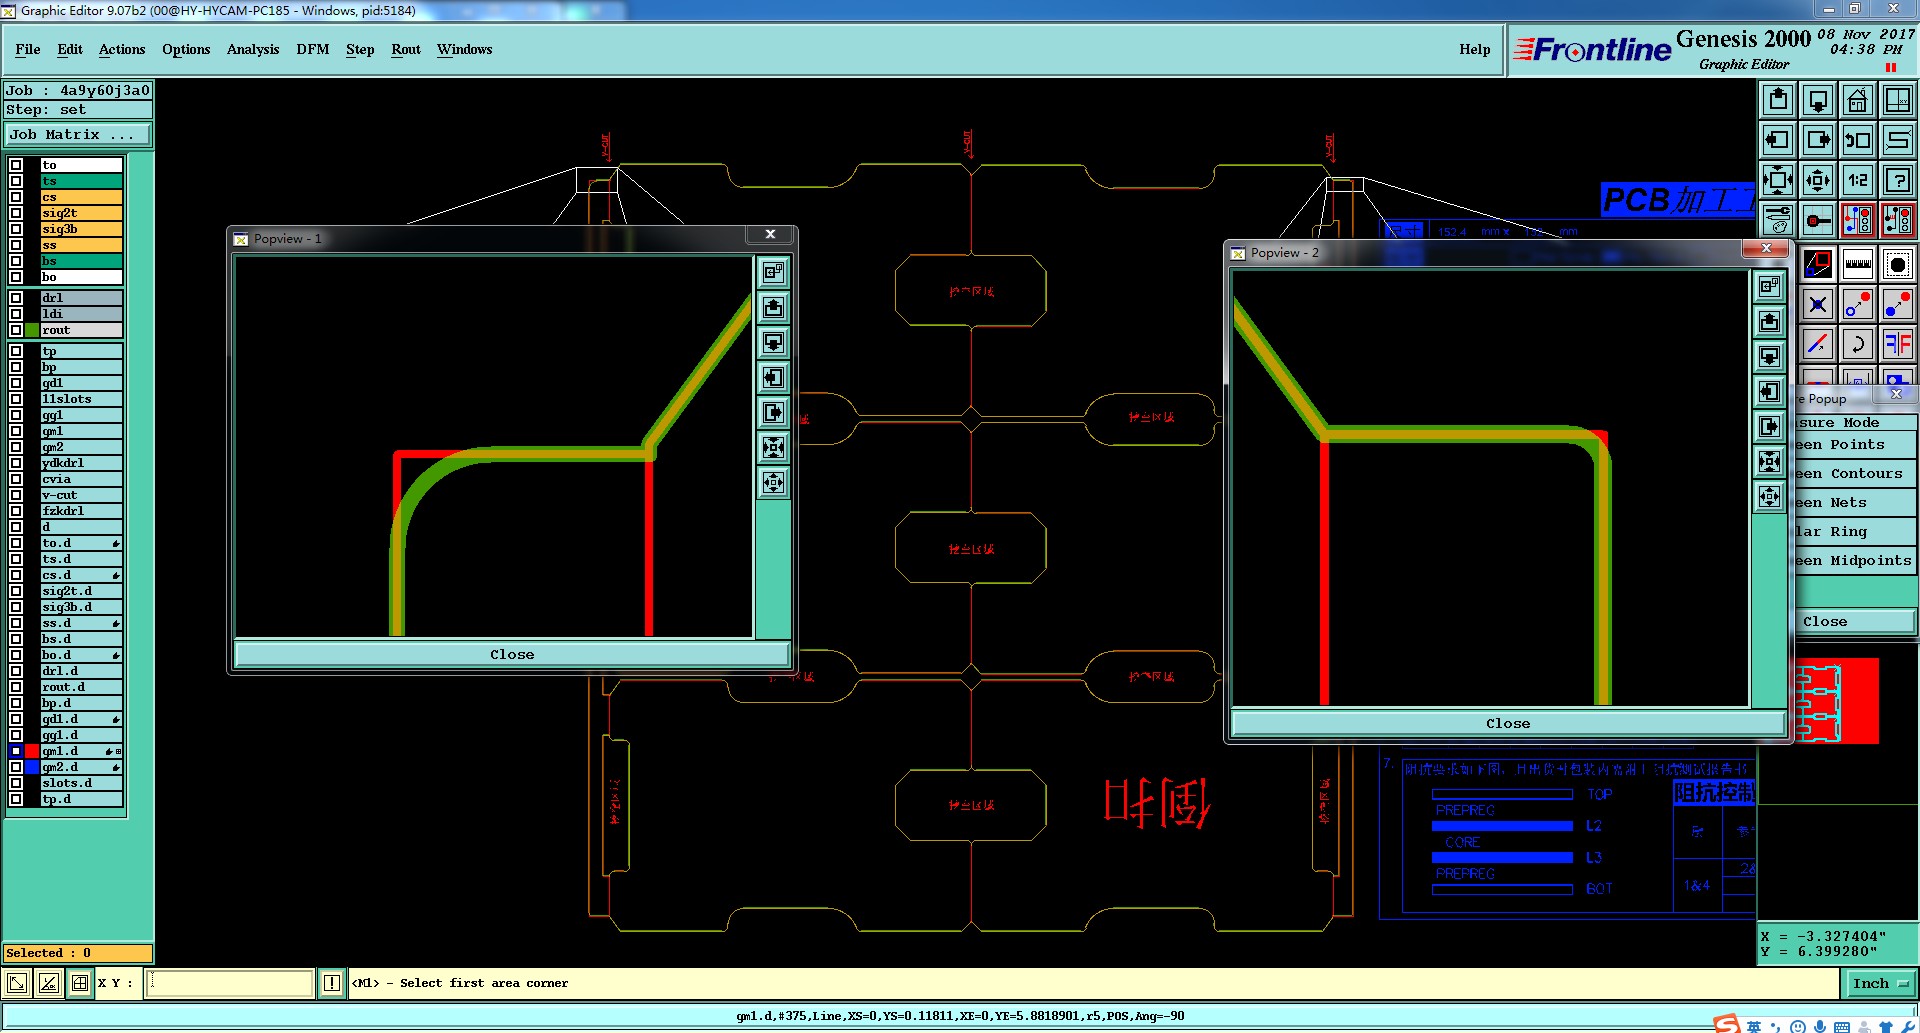
Task: Toggle the checkbox for layer gm1.d
Action: pos(16,751)
